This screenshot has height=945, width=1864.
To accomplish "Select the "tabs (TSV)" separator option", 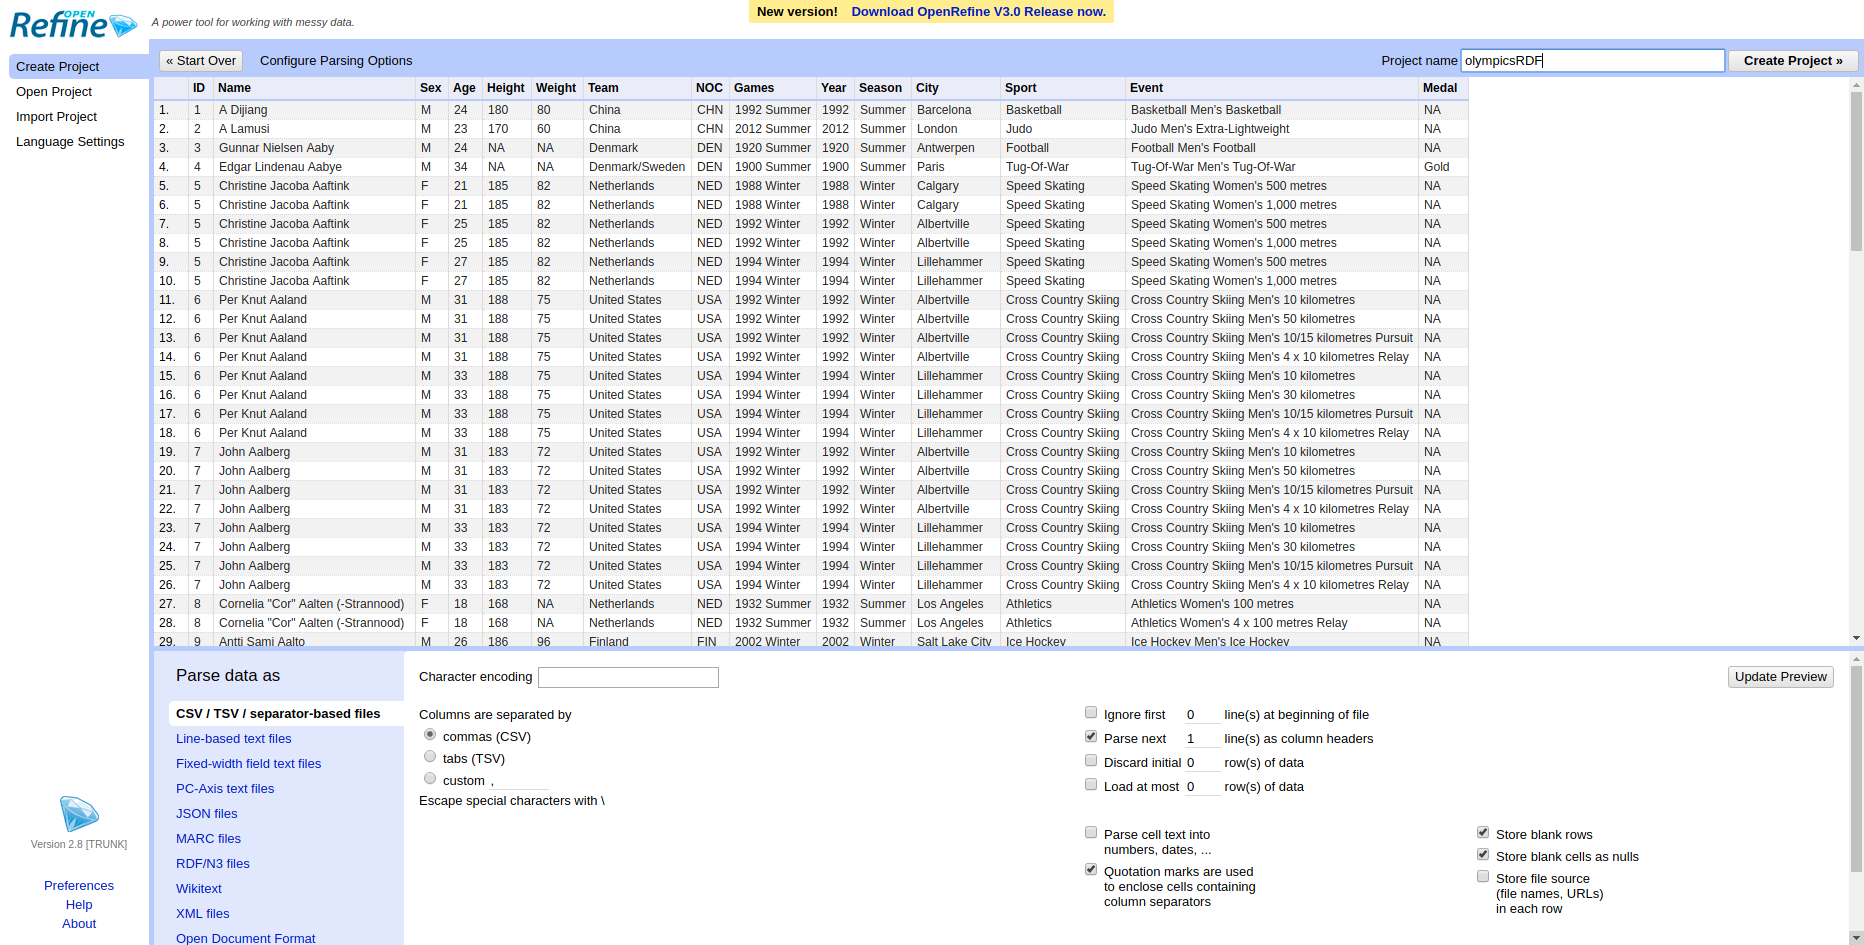I will point(430,756).
